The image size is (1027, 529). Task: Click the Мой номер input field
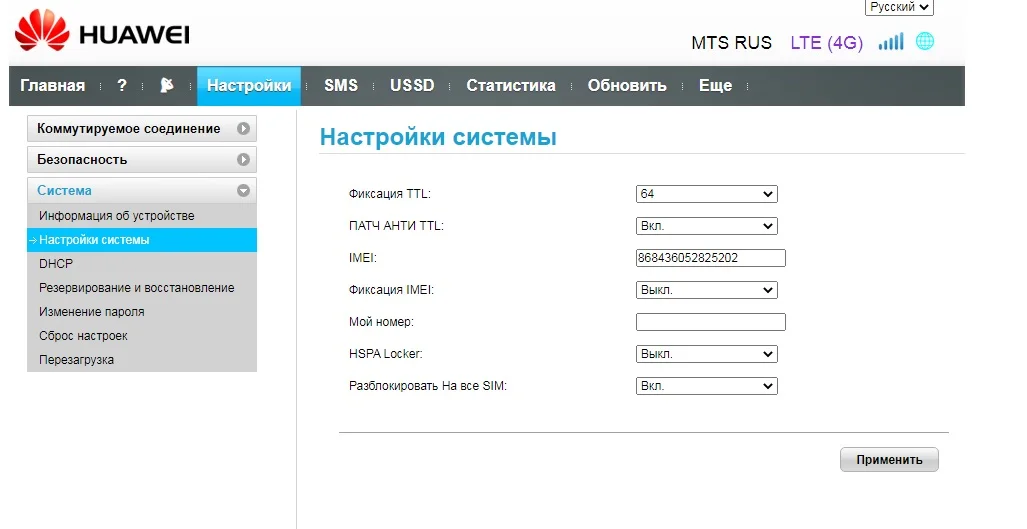pos(711,322)
